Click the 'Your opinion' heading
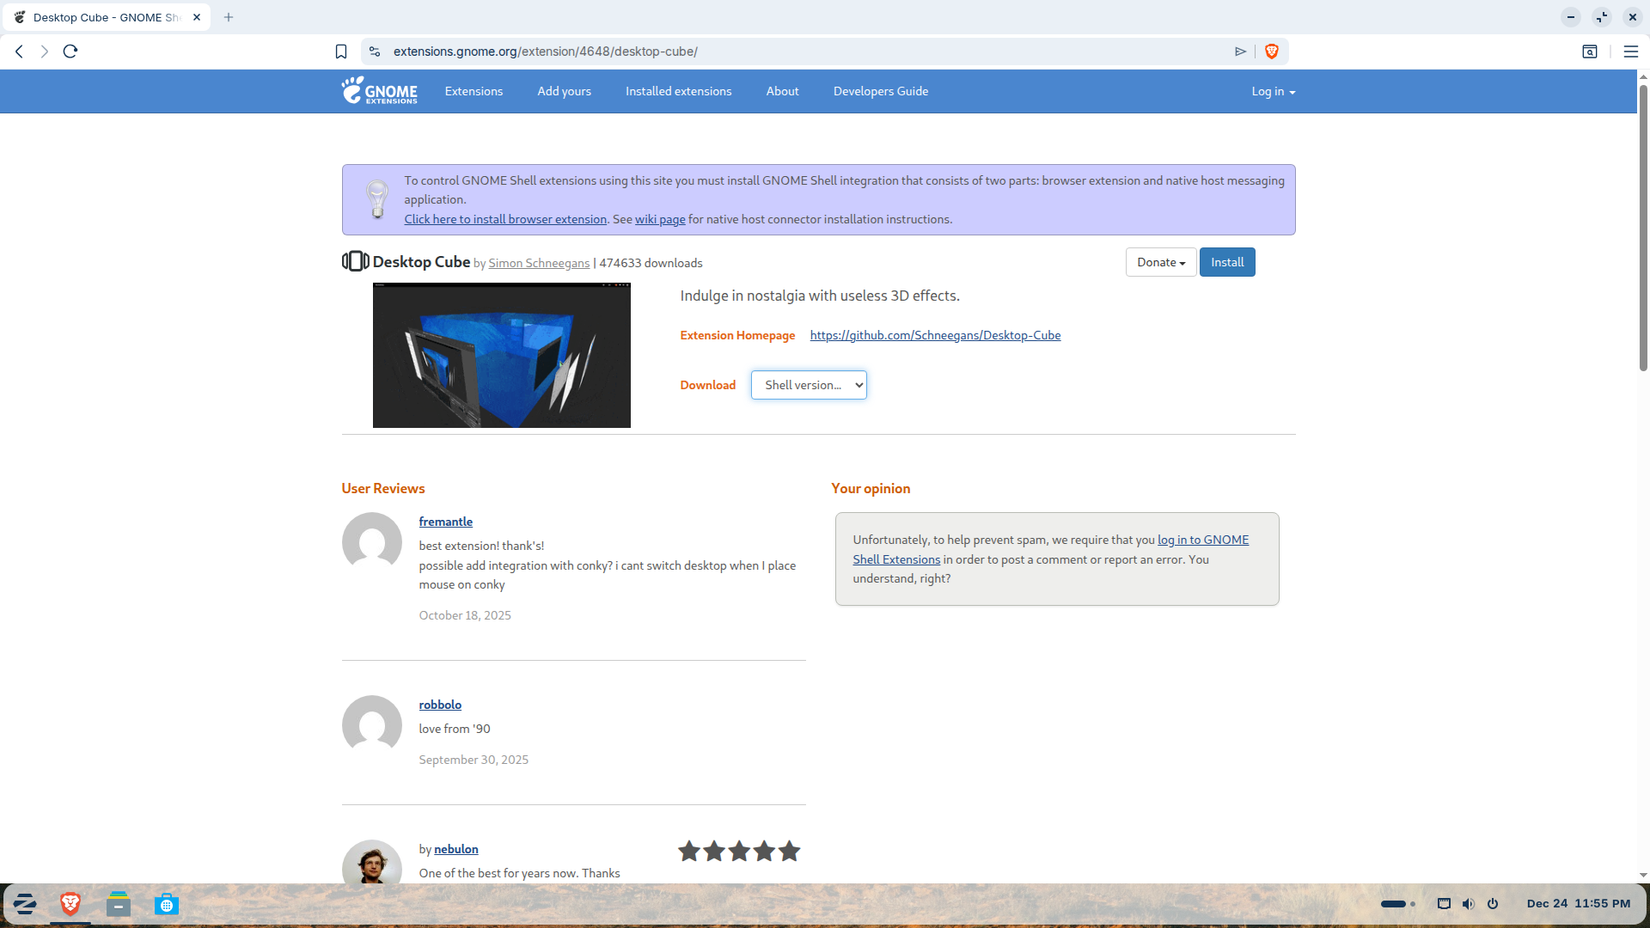Image resolution: width=1650 pixels, height=928 pixels. click(871, 488)
